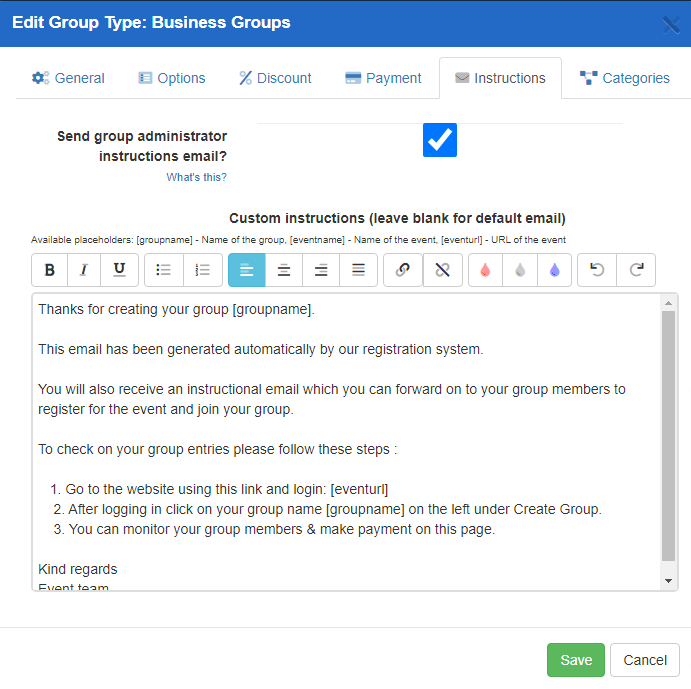
Task: Pick the blue text color droplet
Action: [554, 270]
